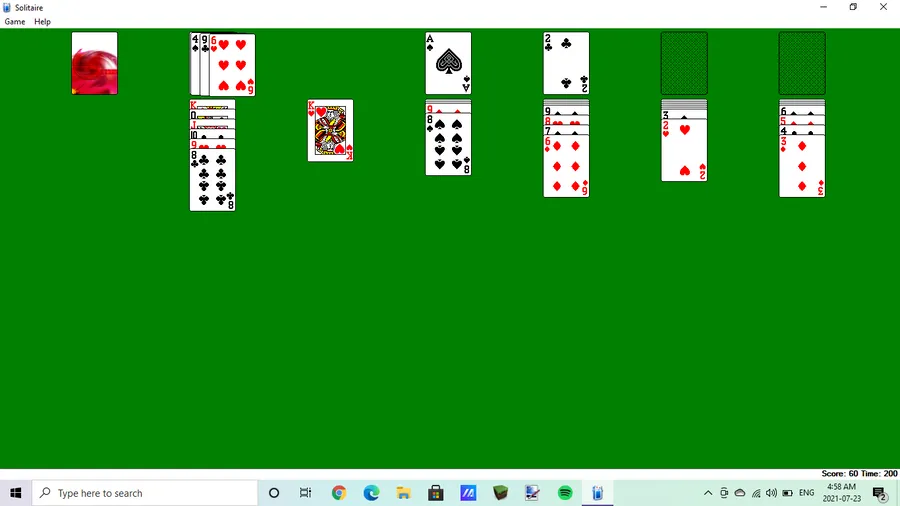Open Microsoft Store from the taskbar

(436, 493)
